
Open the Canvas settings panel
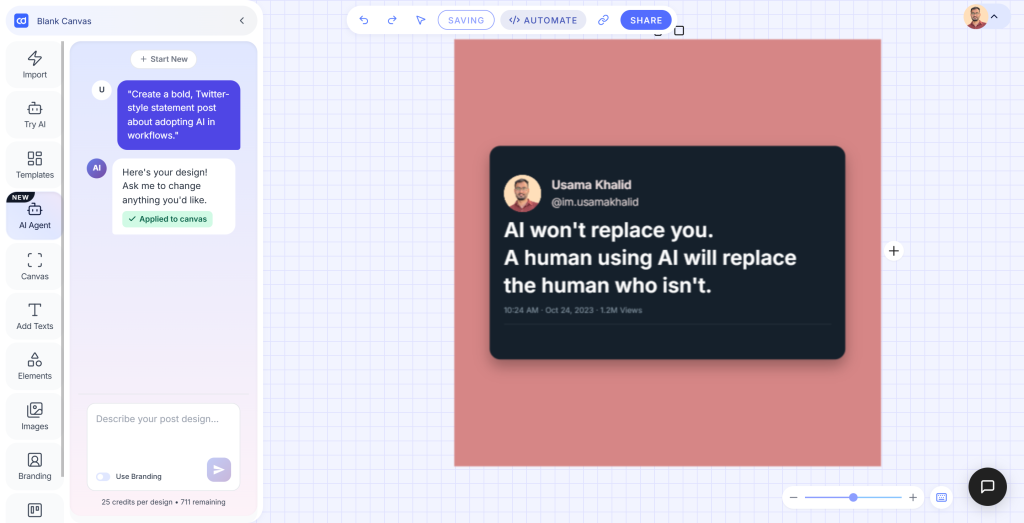click(x=35, y=266)
